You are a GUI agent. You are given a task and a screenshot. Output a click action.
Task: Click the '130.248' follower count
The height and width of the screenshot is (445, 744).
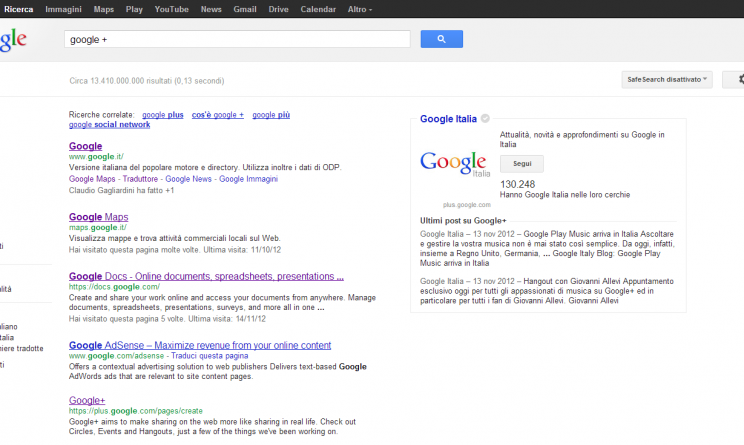click(x=517, y=184)
